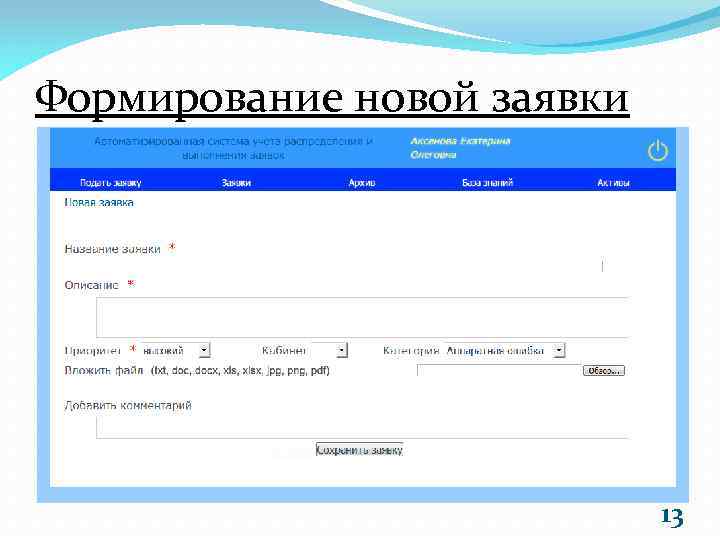This screenshot has width=720, height=540.
Task: Open the Подать заявку menu item
Action: [x=111, y=183]
